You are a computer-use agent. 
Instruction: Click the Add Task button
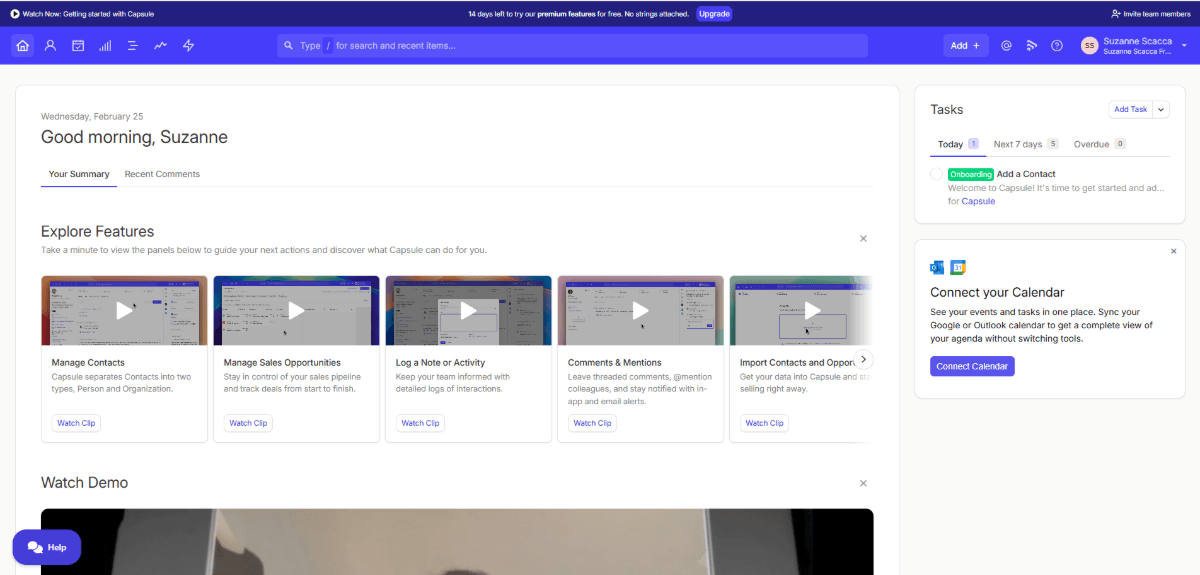[x=1131, y=110]
